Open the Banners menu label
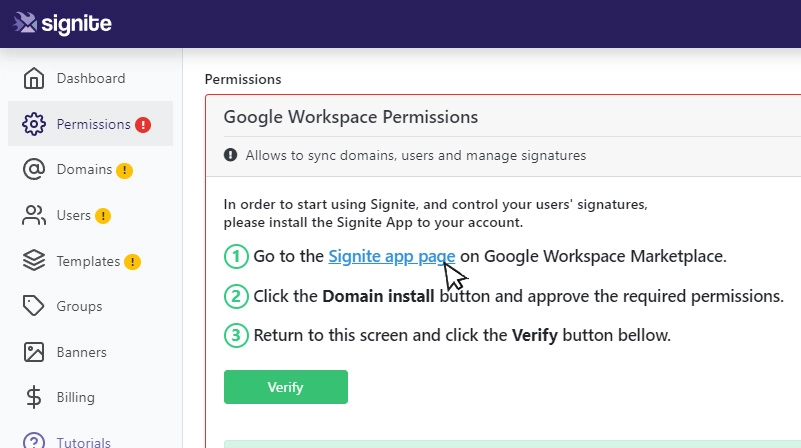Screen dimensions: 801x448 (82, 352)
